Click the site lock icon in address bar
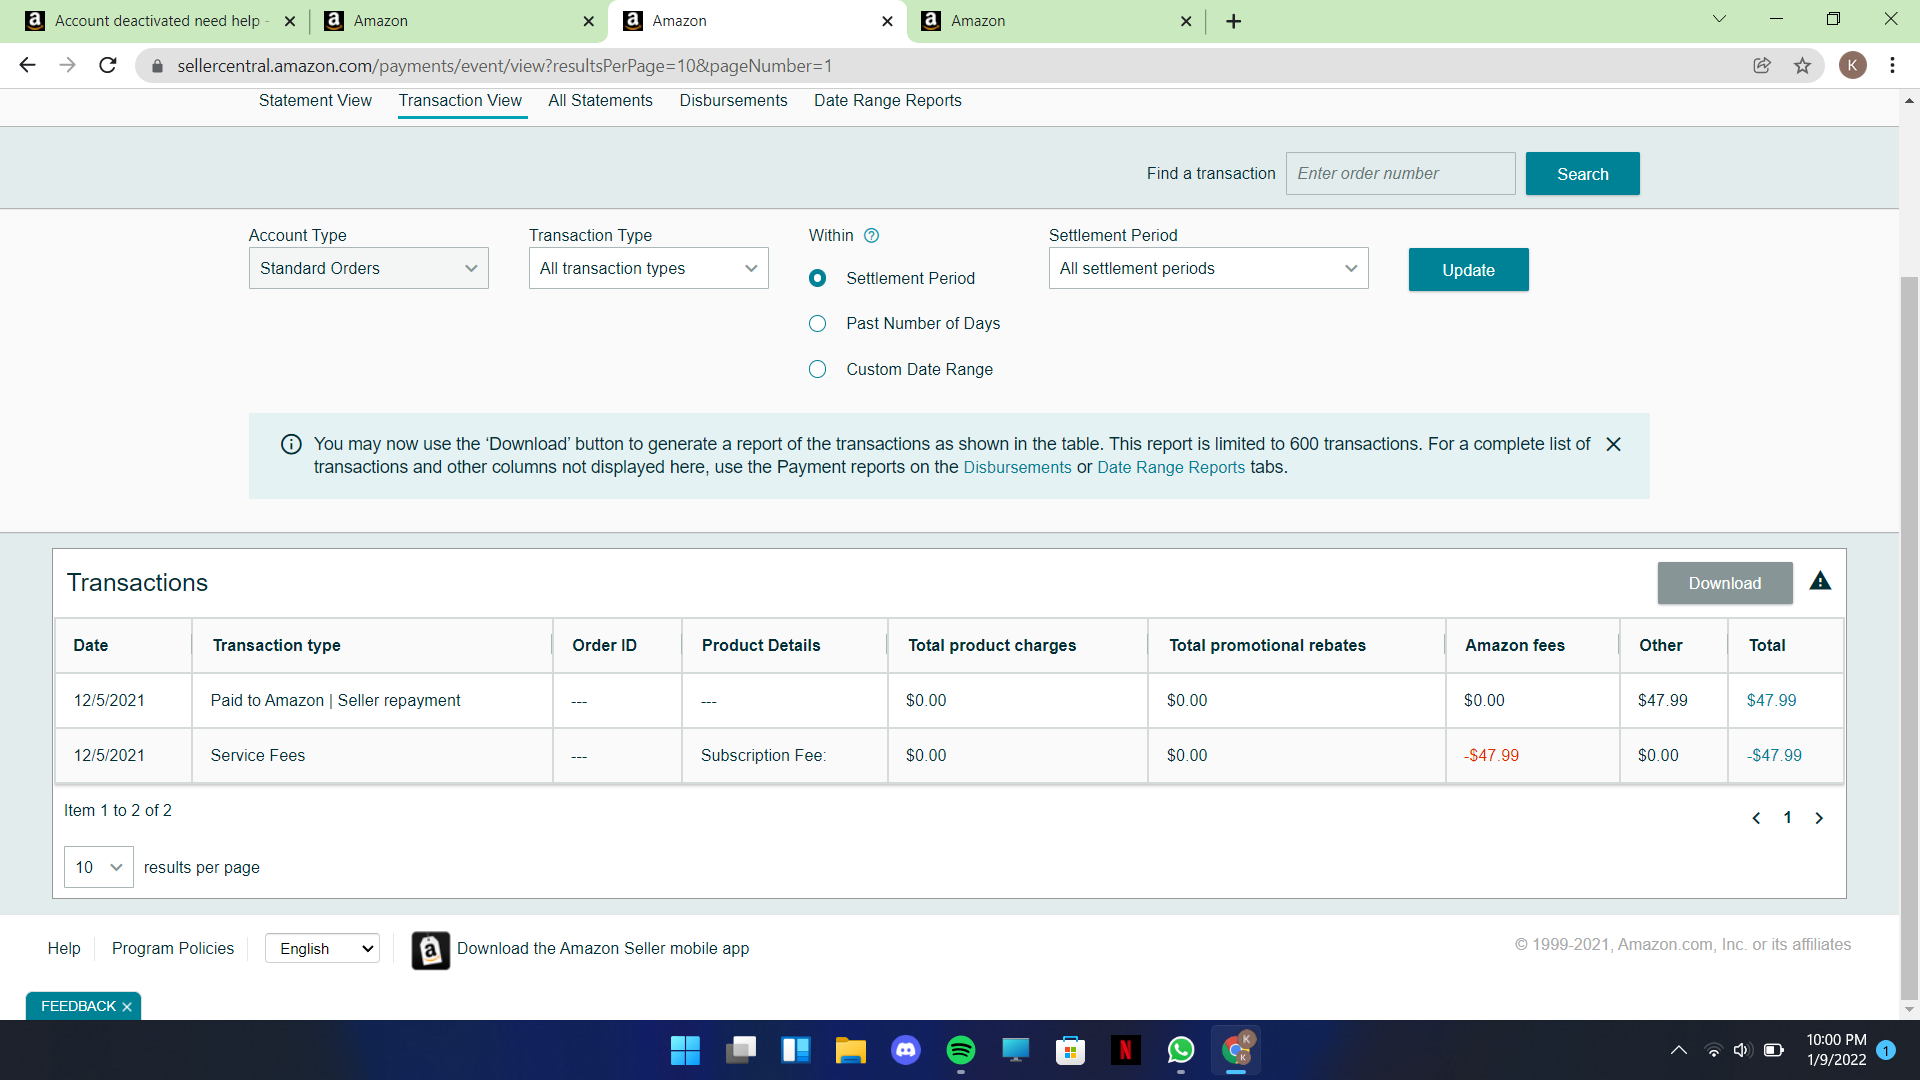Image resolution: width=1920 pixels, height=1080 pixels. click(x=157, y=66)
